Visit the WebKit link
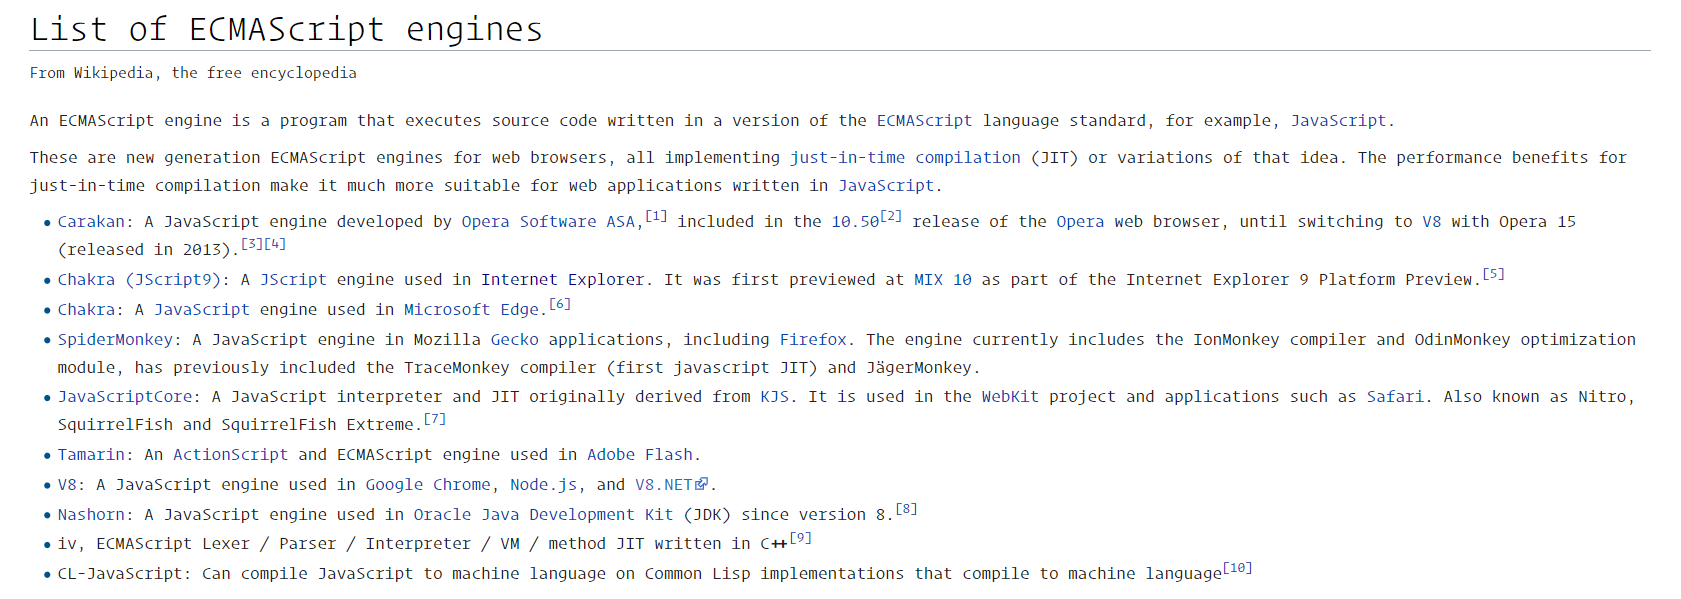This screenshot has width=1681, height=599. (x=1010, y=397)
